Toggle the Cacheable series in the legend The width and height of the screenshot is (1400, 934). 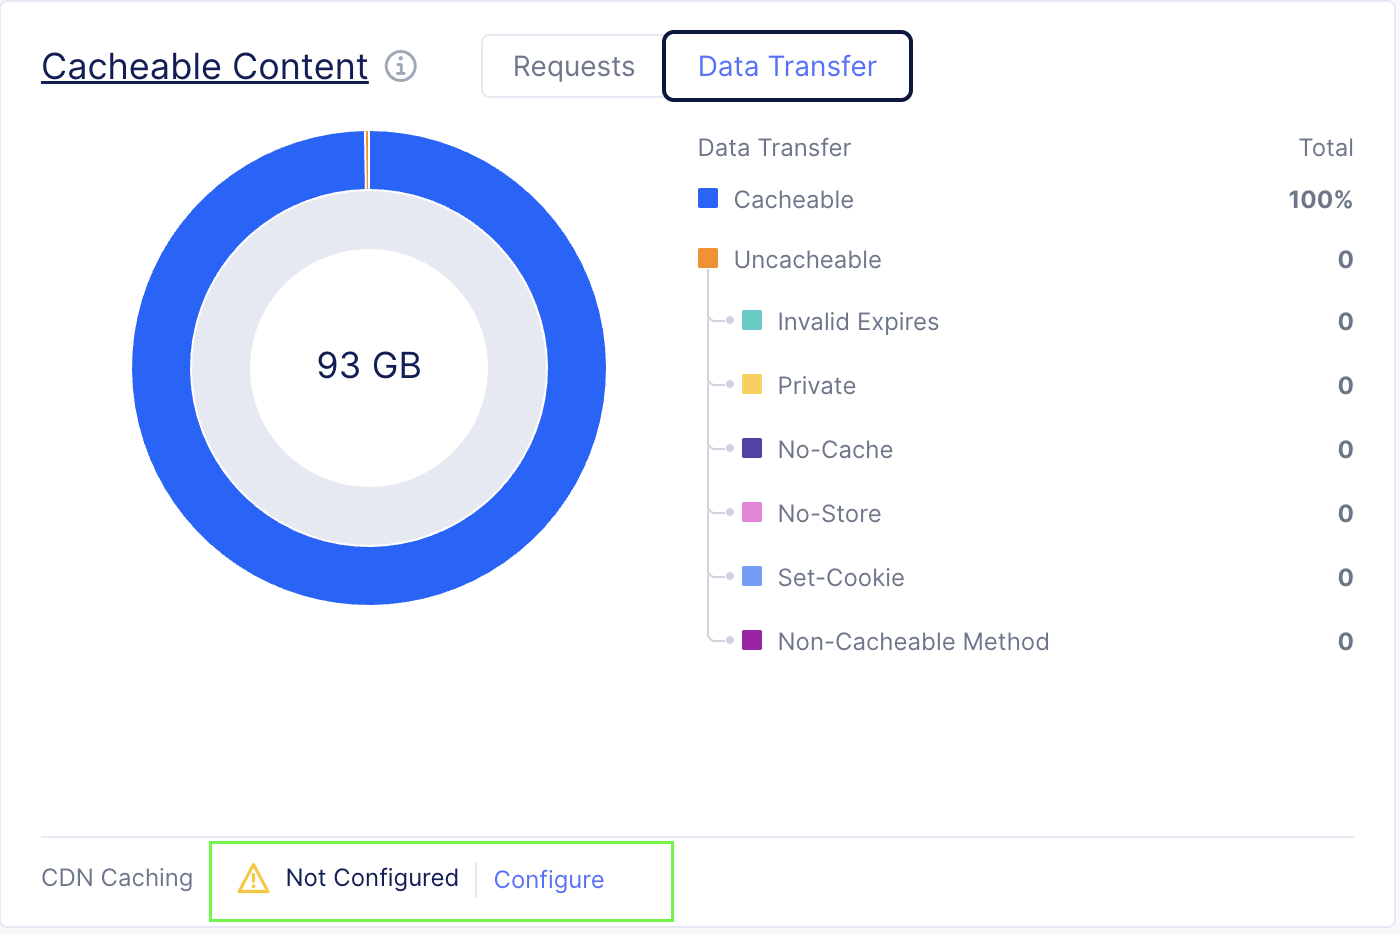(x=793, y=199)
